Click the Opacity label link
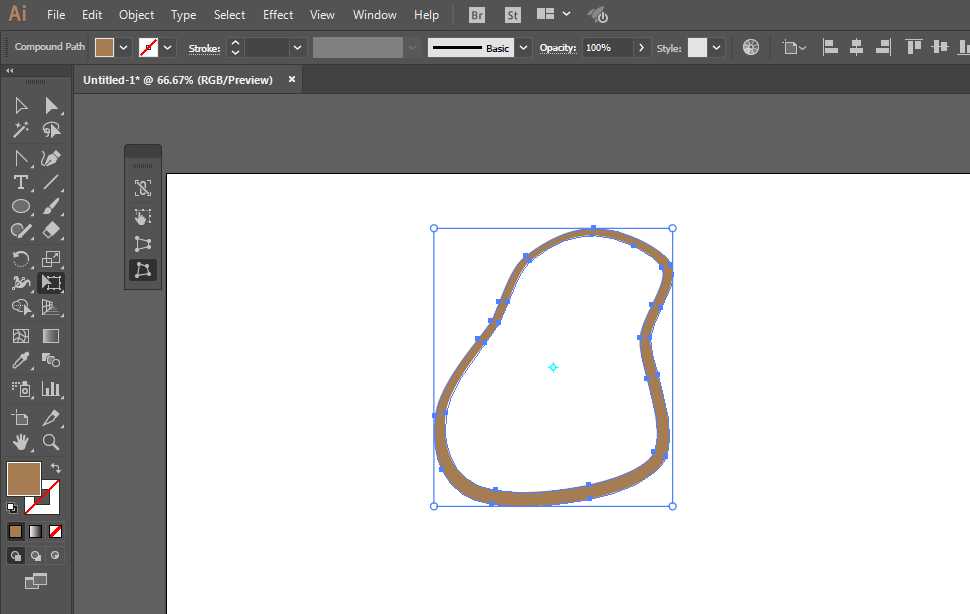The width and height of the screenshot is (970, 614). point(557,48)
